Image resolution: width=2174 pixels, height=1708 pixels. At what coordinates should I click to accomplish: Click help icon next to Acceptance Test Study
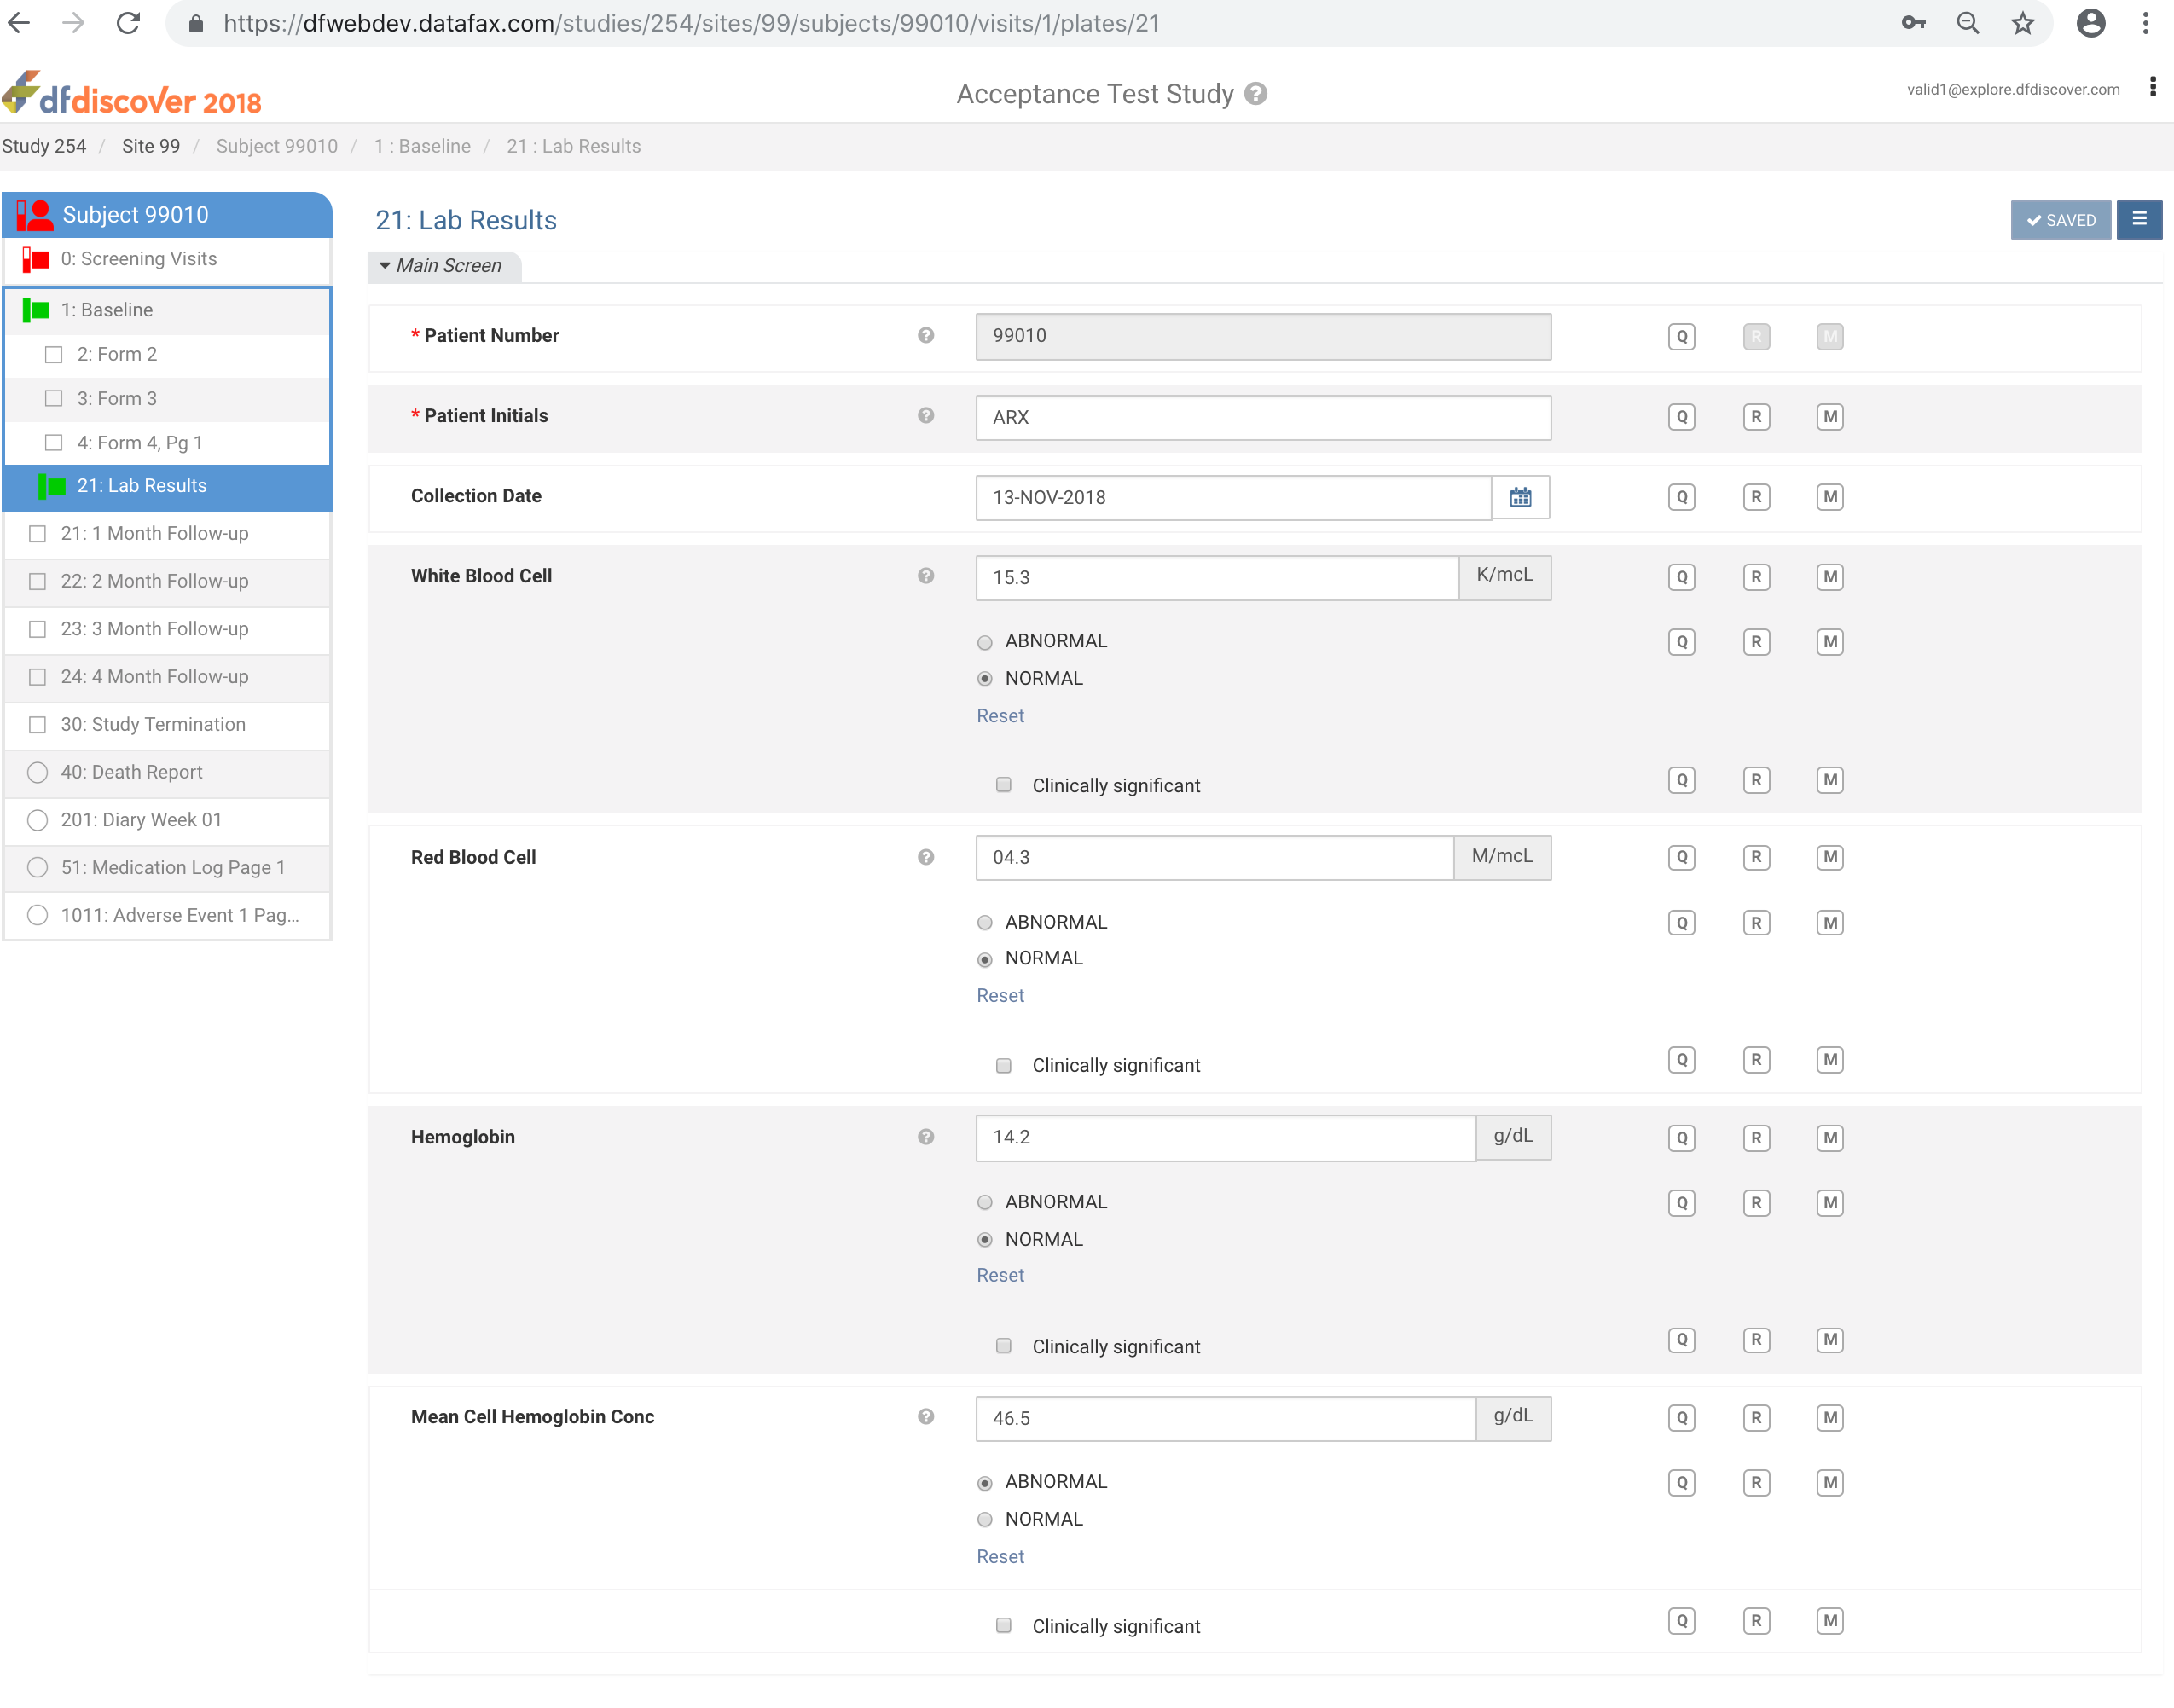point(1256,94)
